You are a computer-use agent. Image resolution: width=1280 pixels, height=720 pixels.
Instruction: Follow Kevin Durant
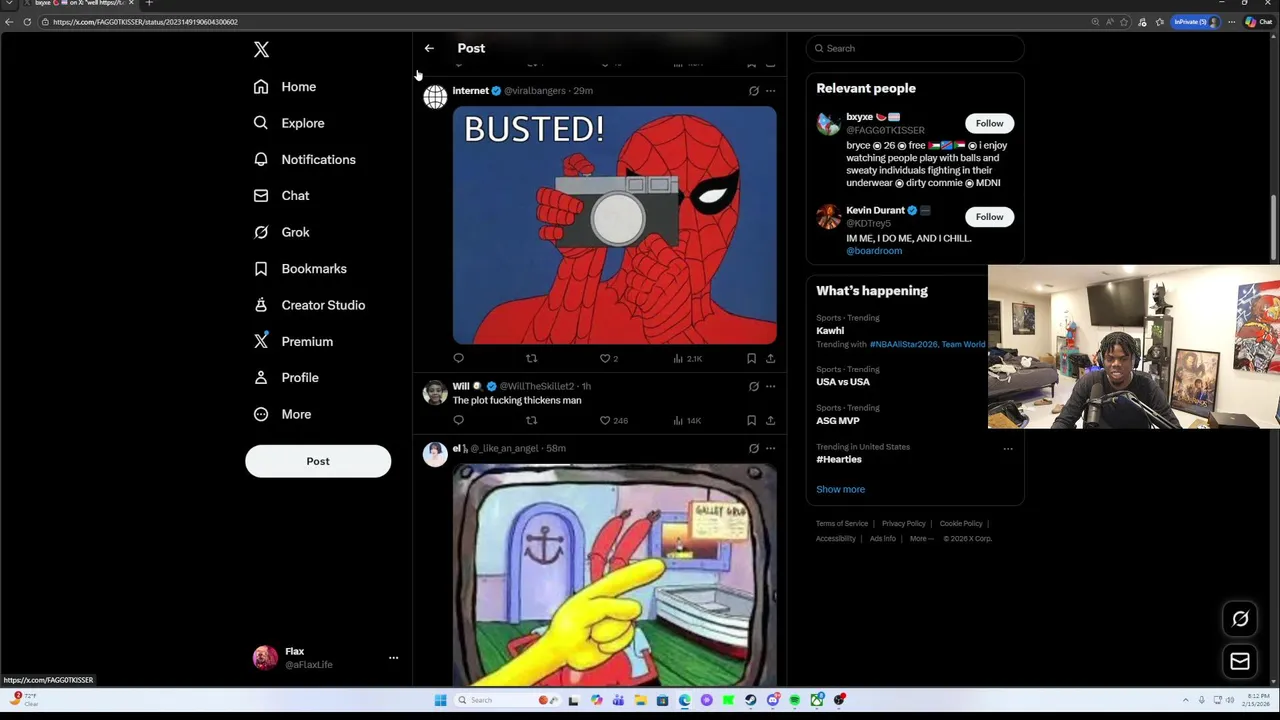pos(989,217)
